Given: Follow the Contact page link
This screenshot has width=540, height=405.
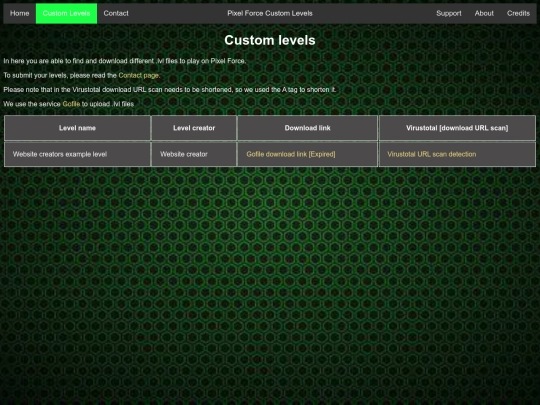Looking at the screenshot, I should [x=138, y=75].
